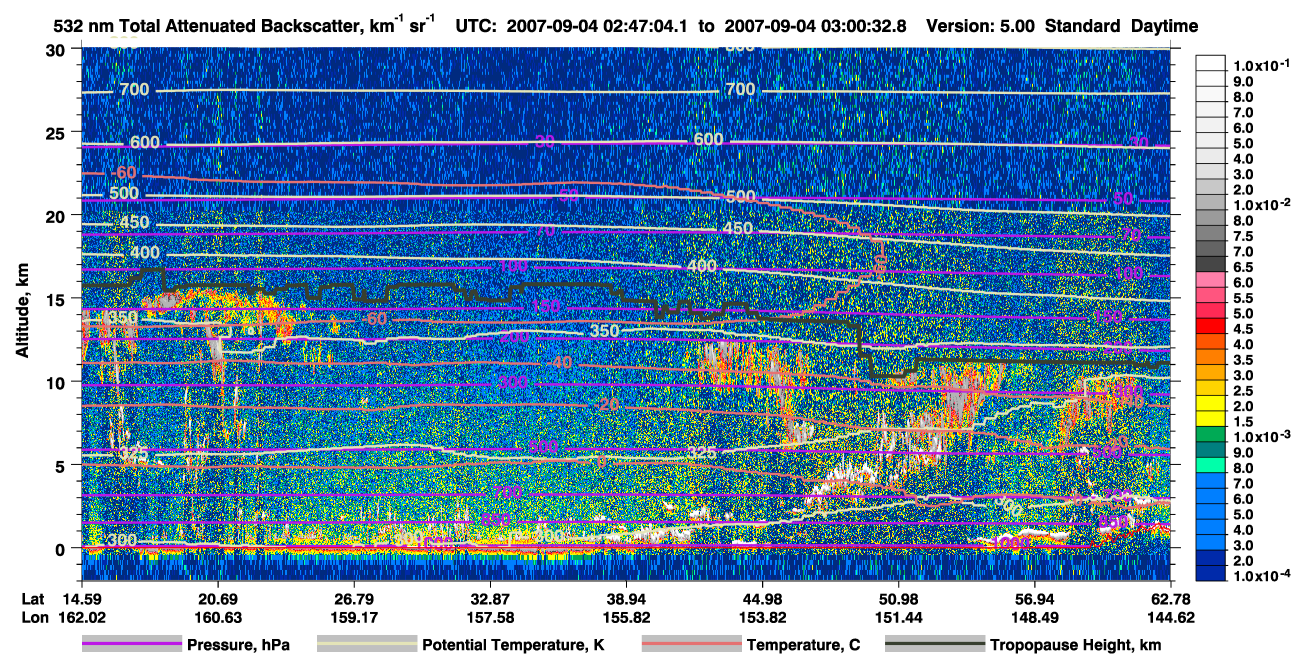Click latitude value 26.79

click(x=353, y=599)
